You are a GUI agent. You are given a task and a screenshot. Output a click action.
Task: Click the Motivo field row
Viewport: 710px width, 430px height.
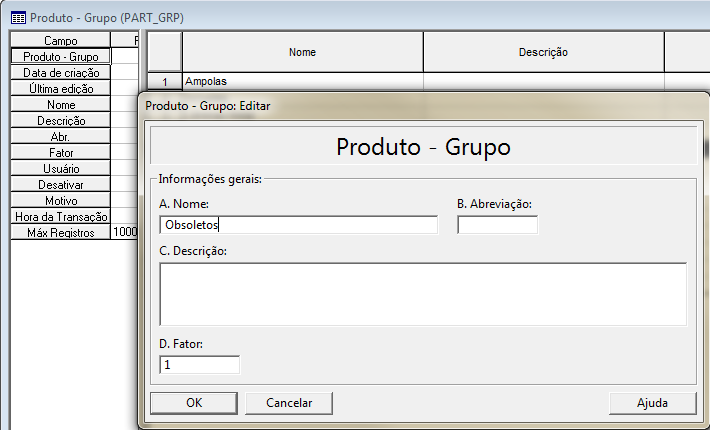[61, 201]
